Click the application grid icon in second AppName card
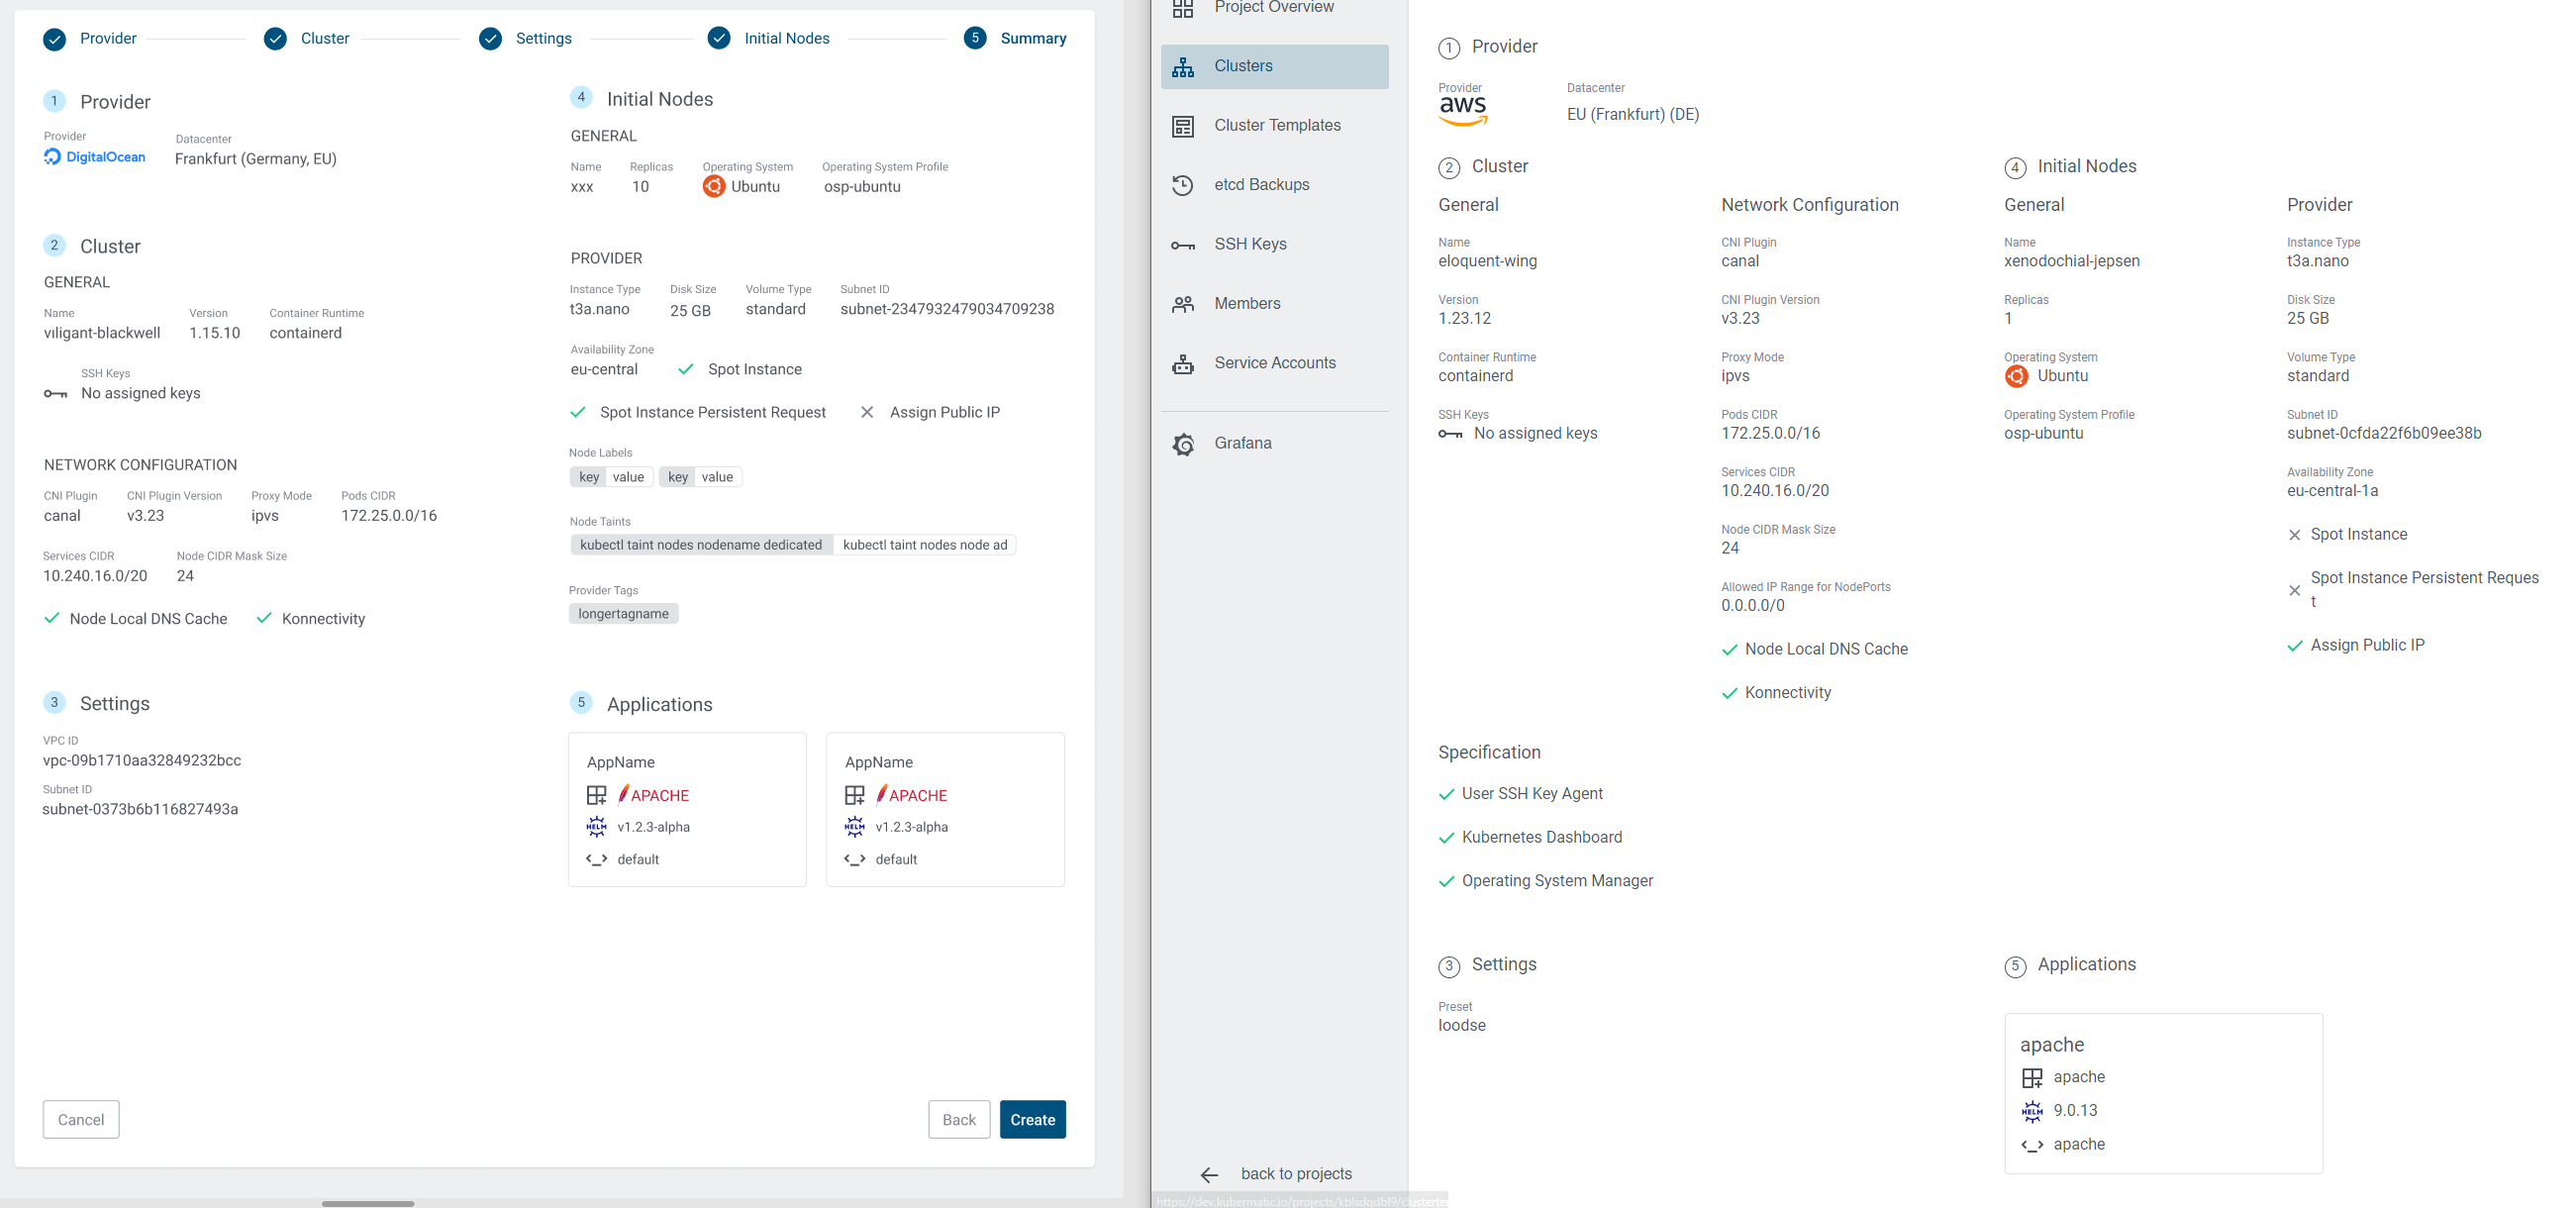The width and height of the screenshot is (2576, 1208). (x=854, y=796)
